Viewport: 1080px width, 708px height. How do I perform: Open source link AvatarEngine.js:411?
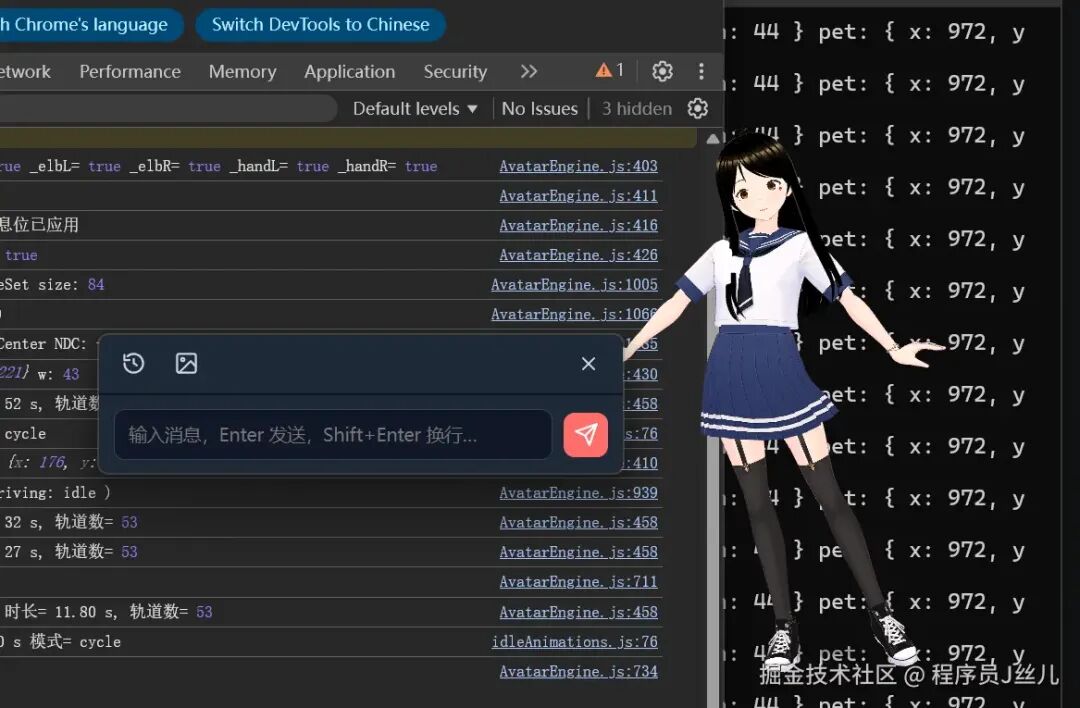(x=579, y=196)
